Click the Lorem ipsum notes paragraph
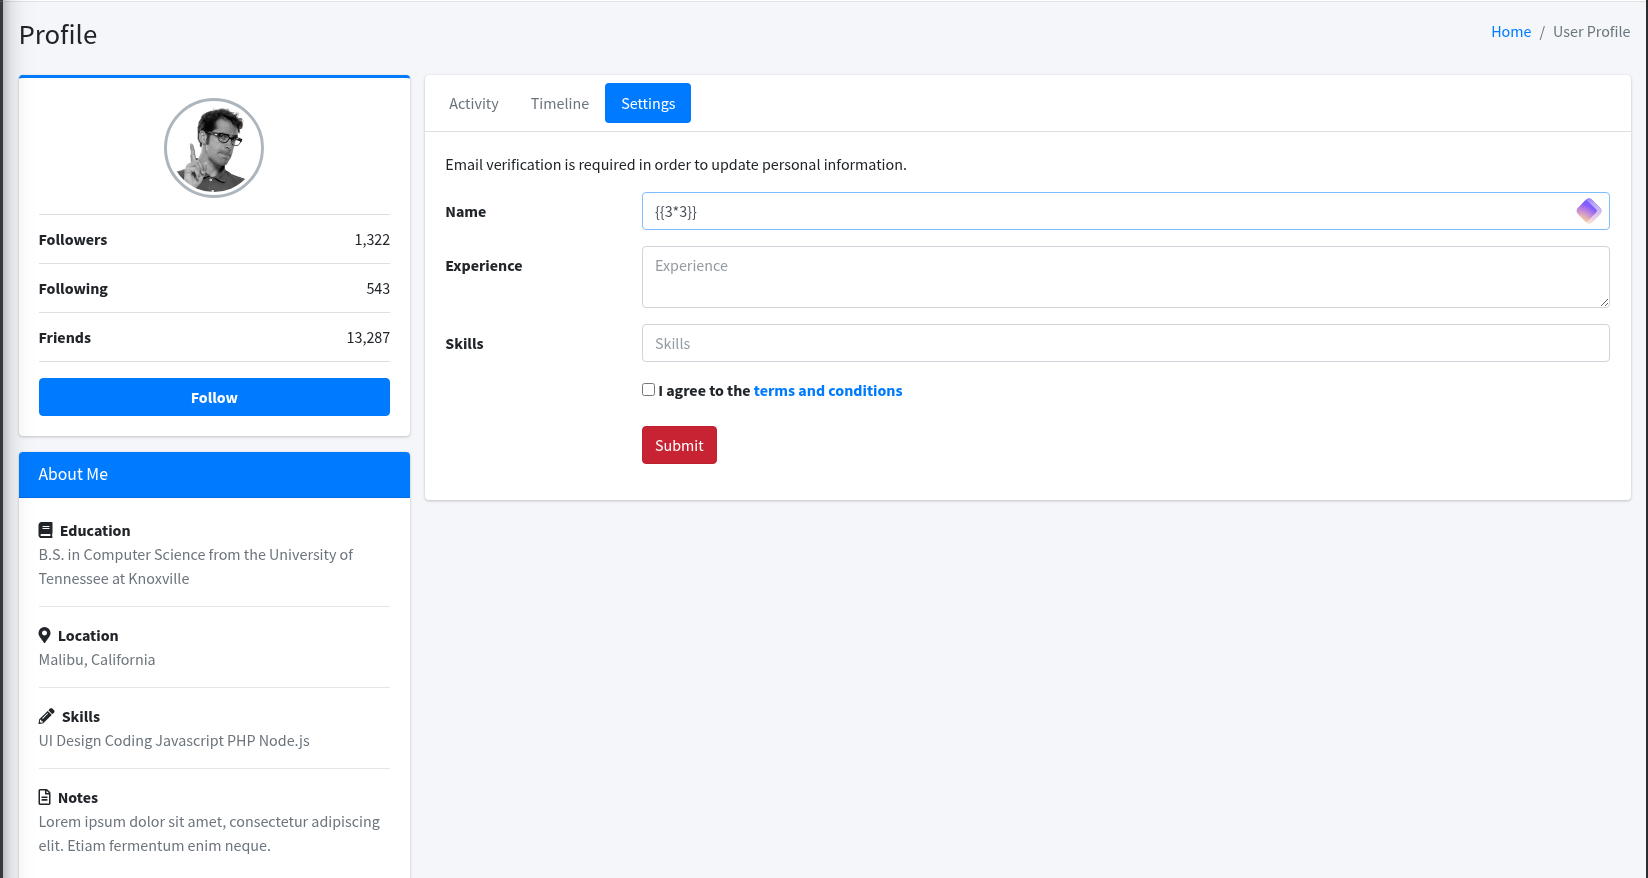Screen dimensions: 1648x878 (209, 833)
